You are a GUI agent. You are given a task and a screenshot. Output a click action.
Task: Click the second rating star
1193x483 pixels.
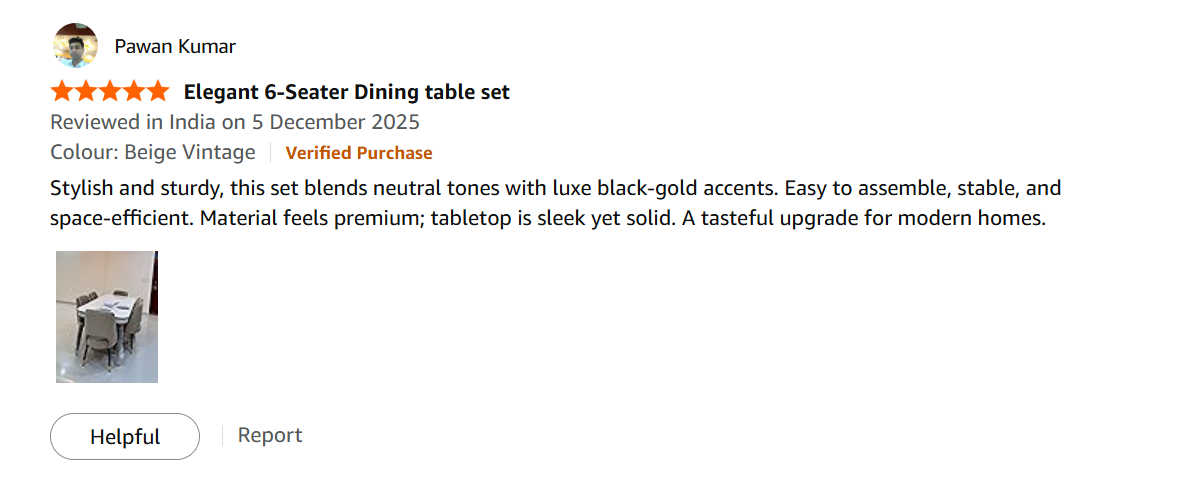(x=86, y=92)
